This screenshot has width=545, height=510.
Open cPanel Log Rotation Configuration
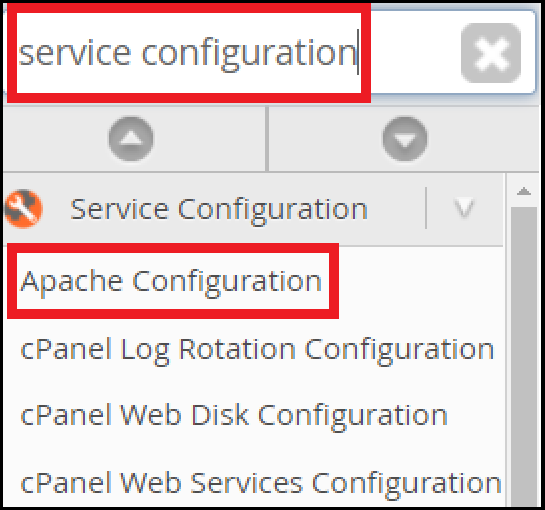[257, 350]
